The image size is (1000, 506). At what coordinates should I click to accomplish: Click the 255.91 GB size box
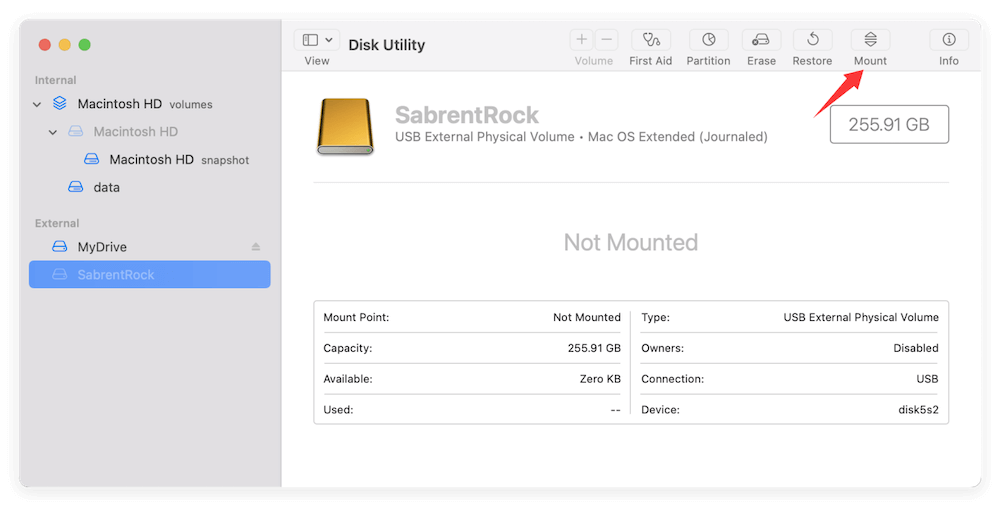(x=889, y=124)
